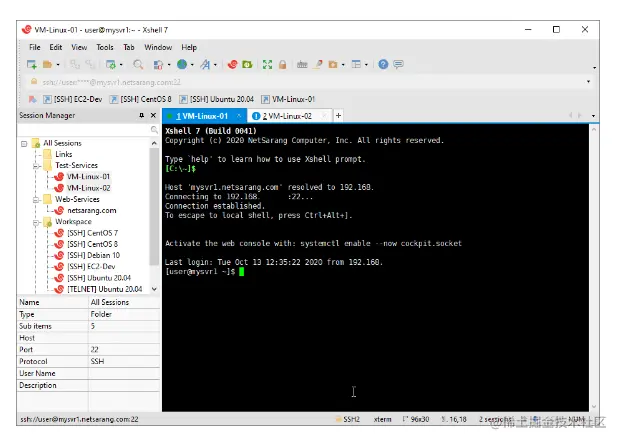The width and height of the screenshot is (620, 443).
Task: Select VM-Linux-02 in session tree
Action: point(88,188)
